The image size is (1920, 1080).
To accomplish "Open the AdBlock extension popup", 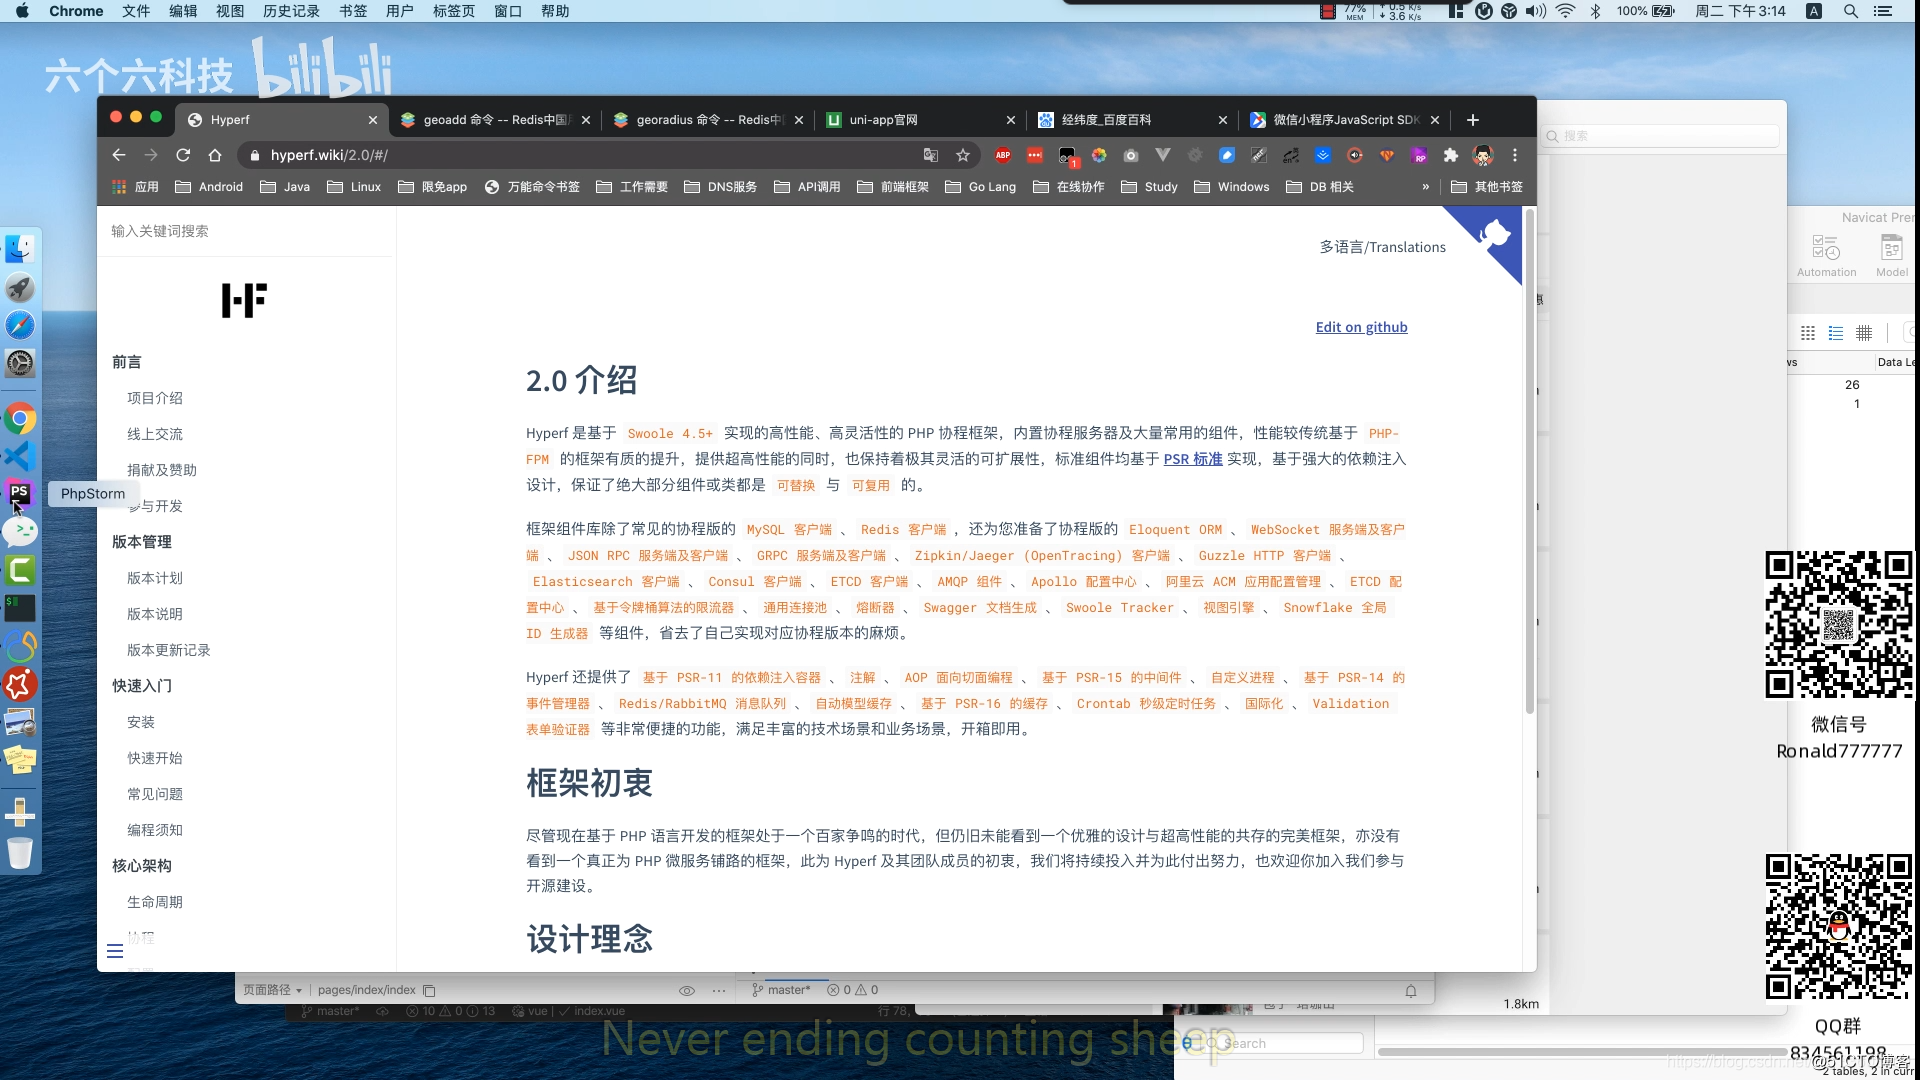I will click(1003, 155).
